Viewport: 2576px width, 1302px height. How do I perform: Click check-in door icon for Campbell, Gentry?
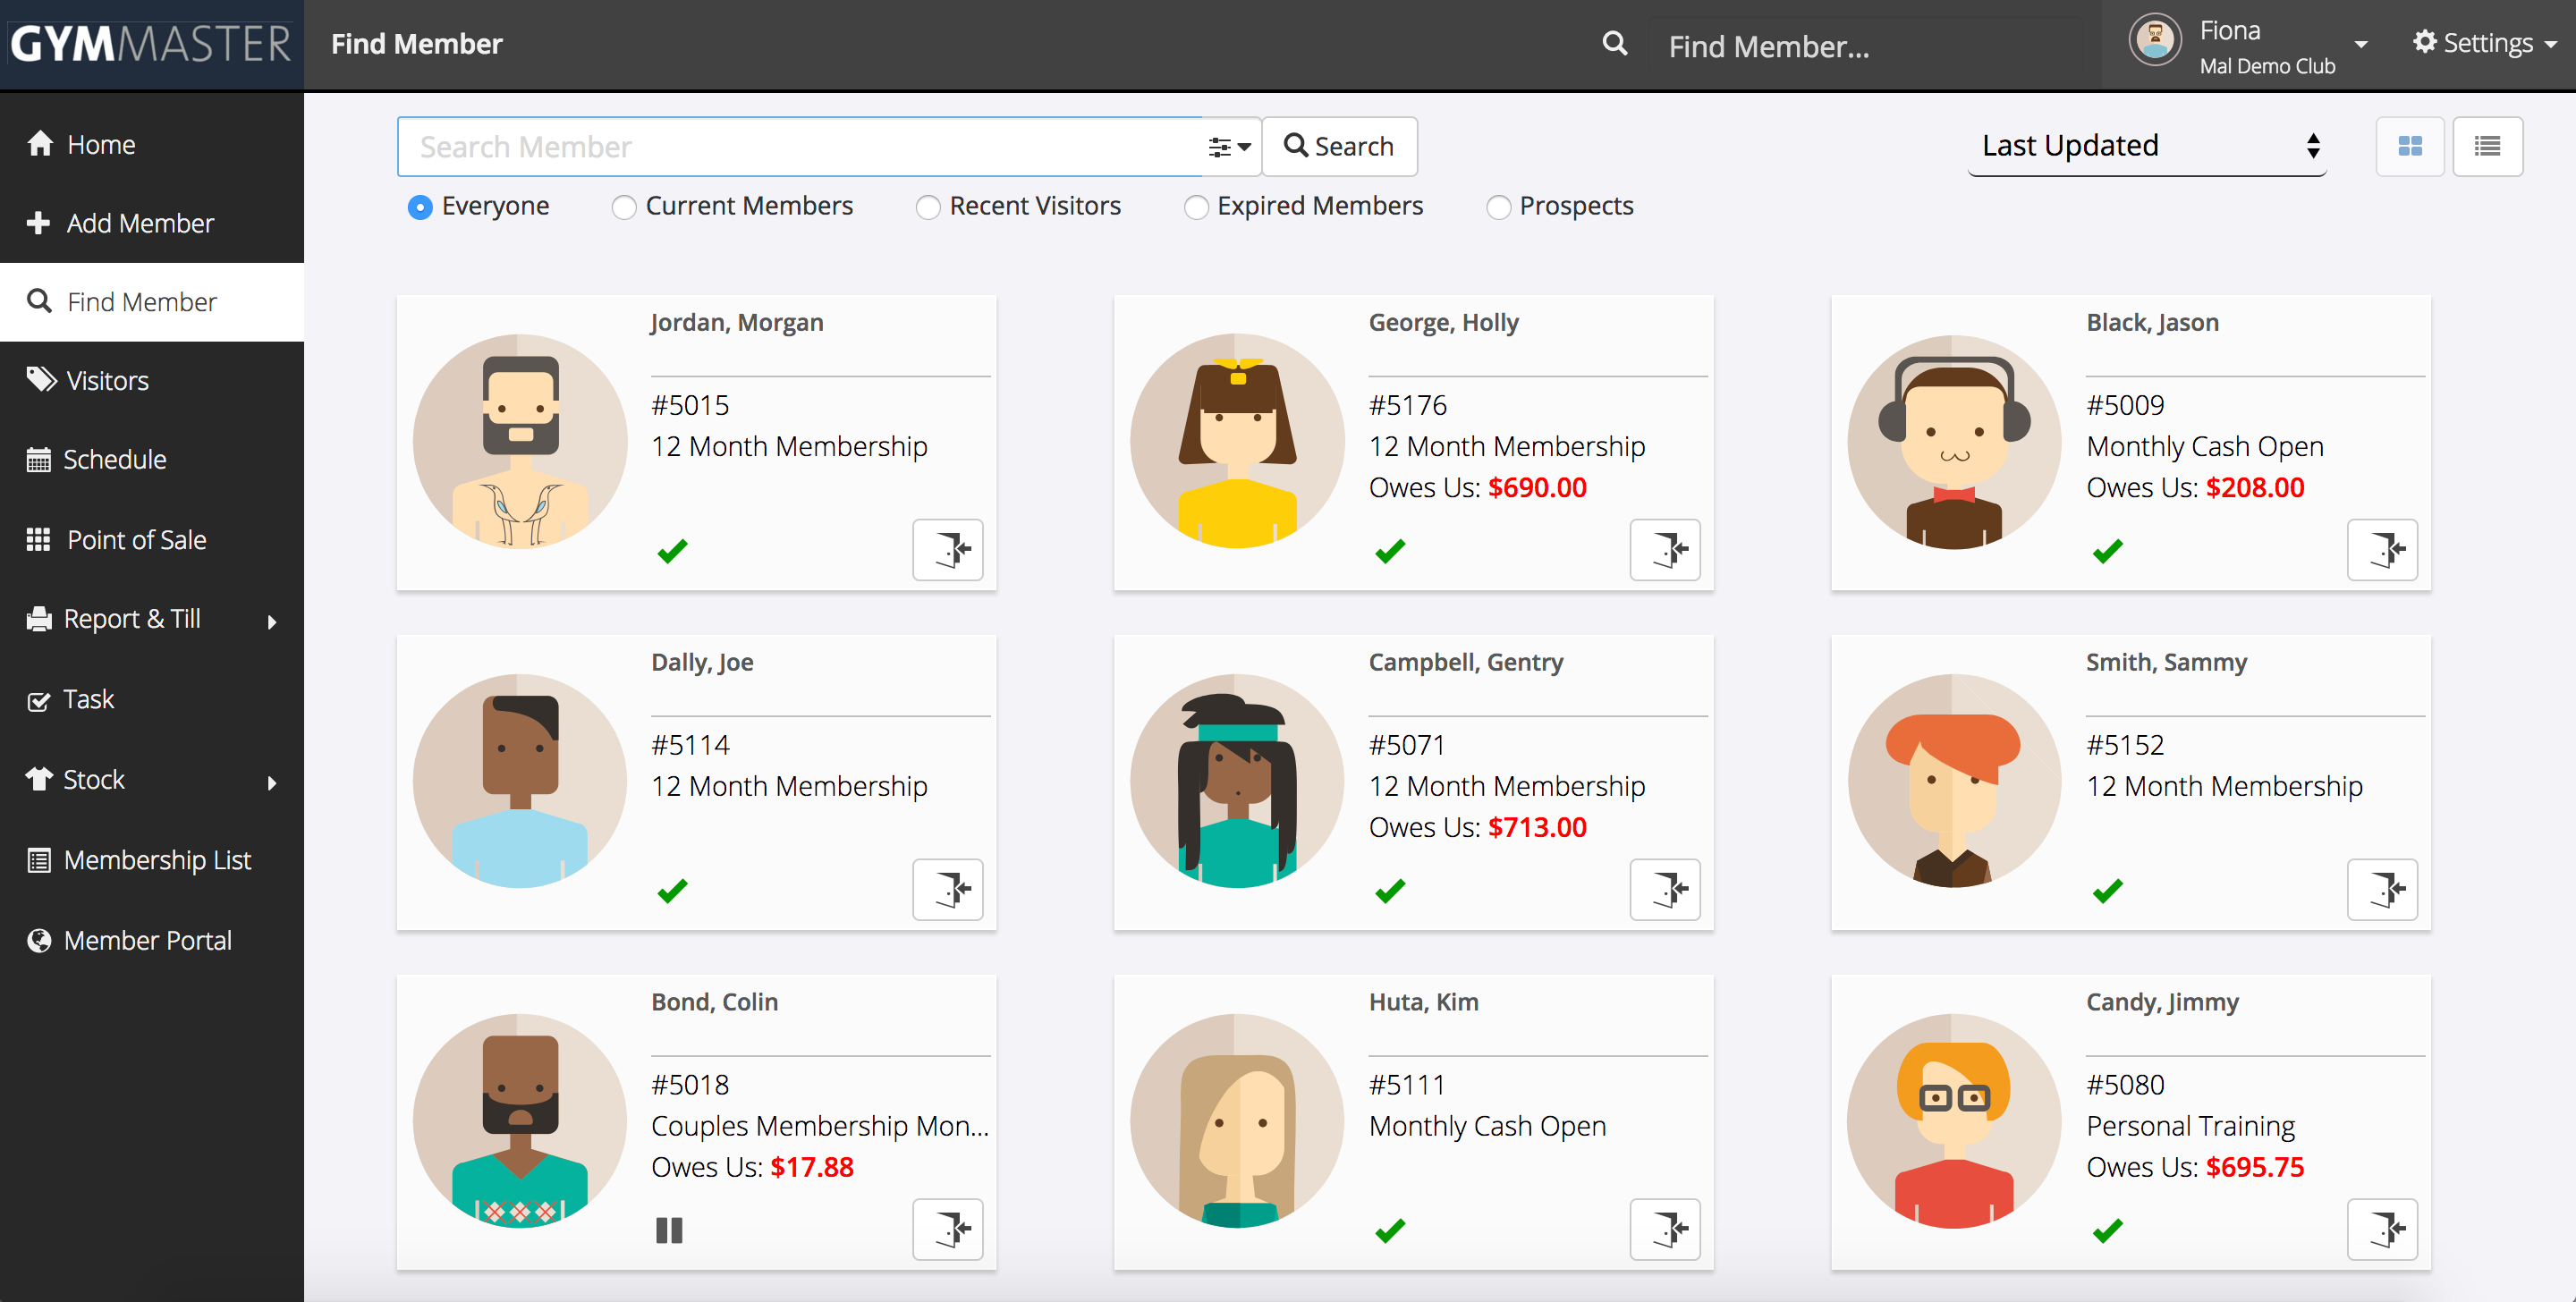(x=1664, y=889)
